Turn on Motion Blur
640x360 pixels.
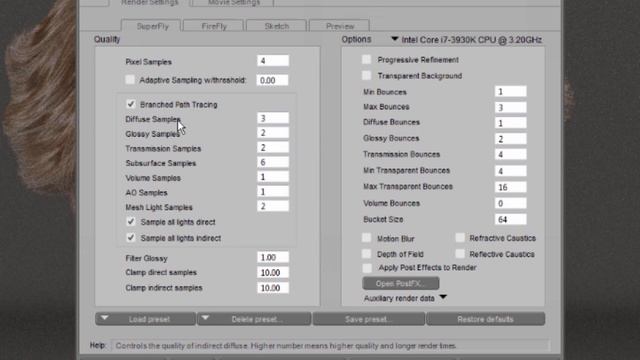(367, 238)
